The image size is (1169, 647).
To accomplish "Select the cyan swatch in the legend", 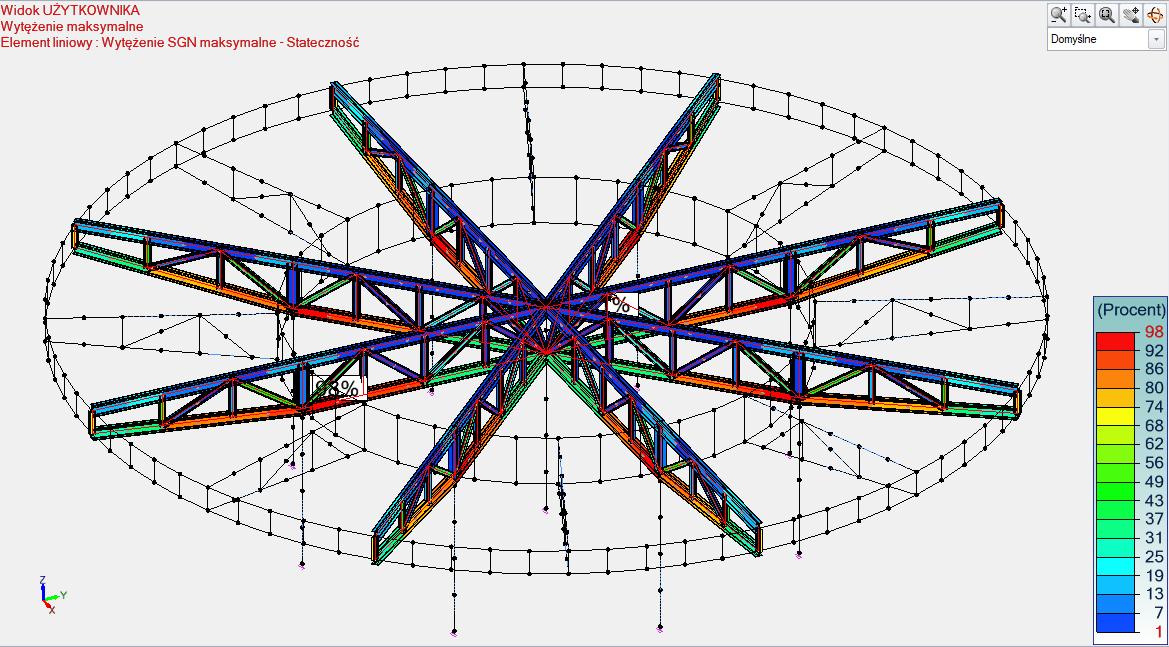I will tap(1117, 566).
